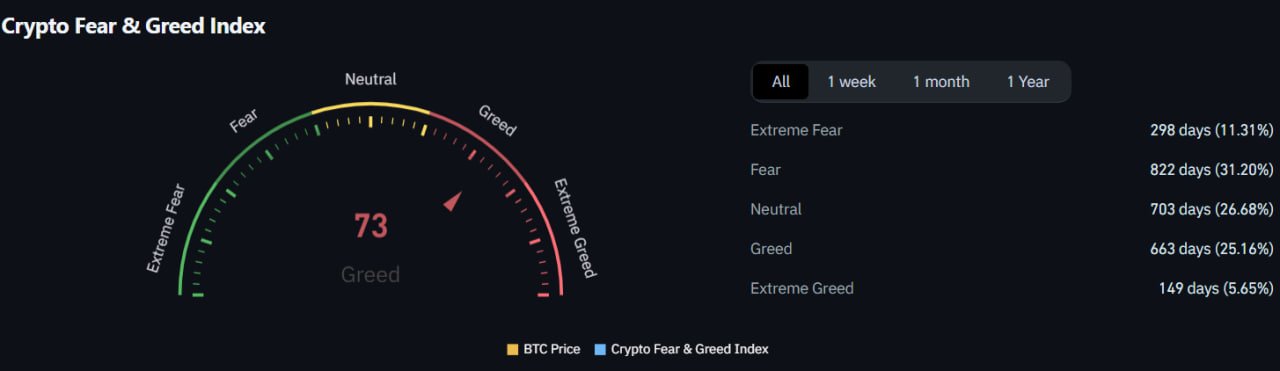The height and width of the screenshot is (371, 1280).
Task: Switch to the 1 Year tab
Action: pyautogui.click(x=1028, y=82)
